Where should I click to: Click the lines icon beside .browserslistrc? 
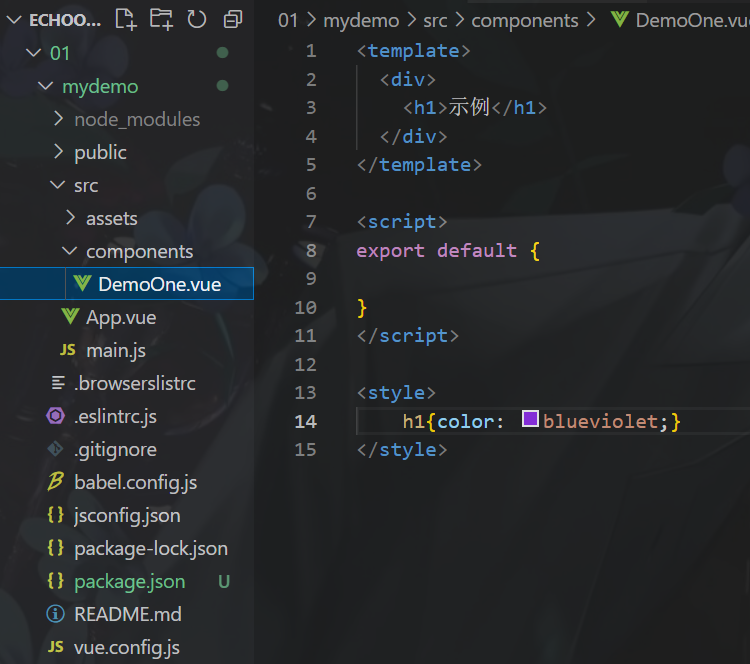click(x=58, y=383)
